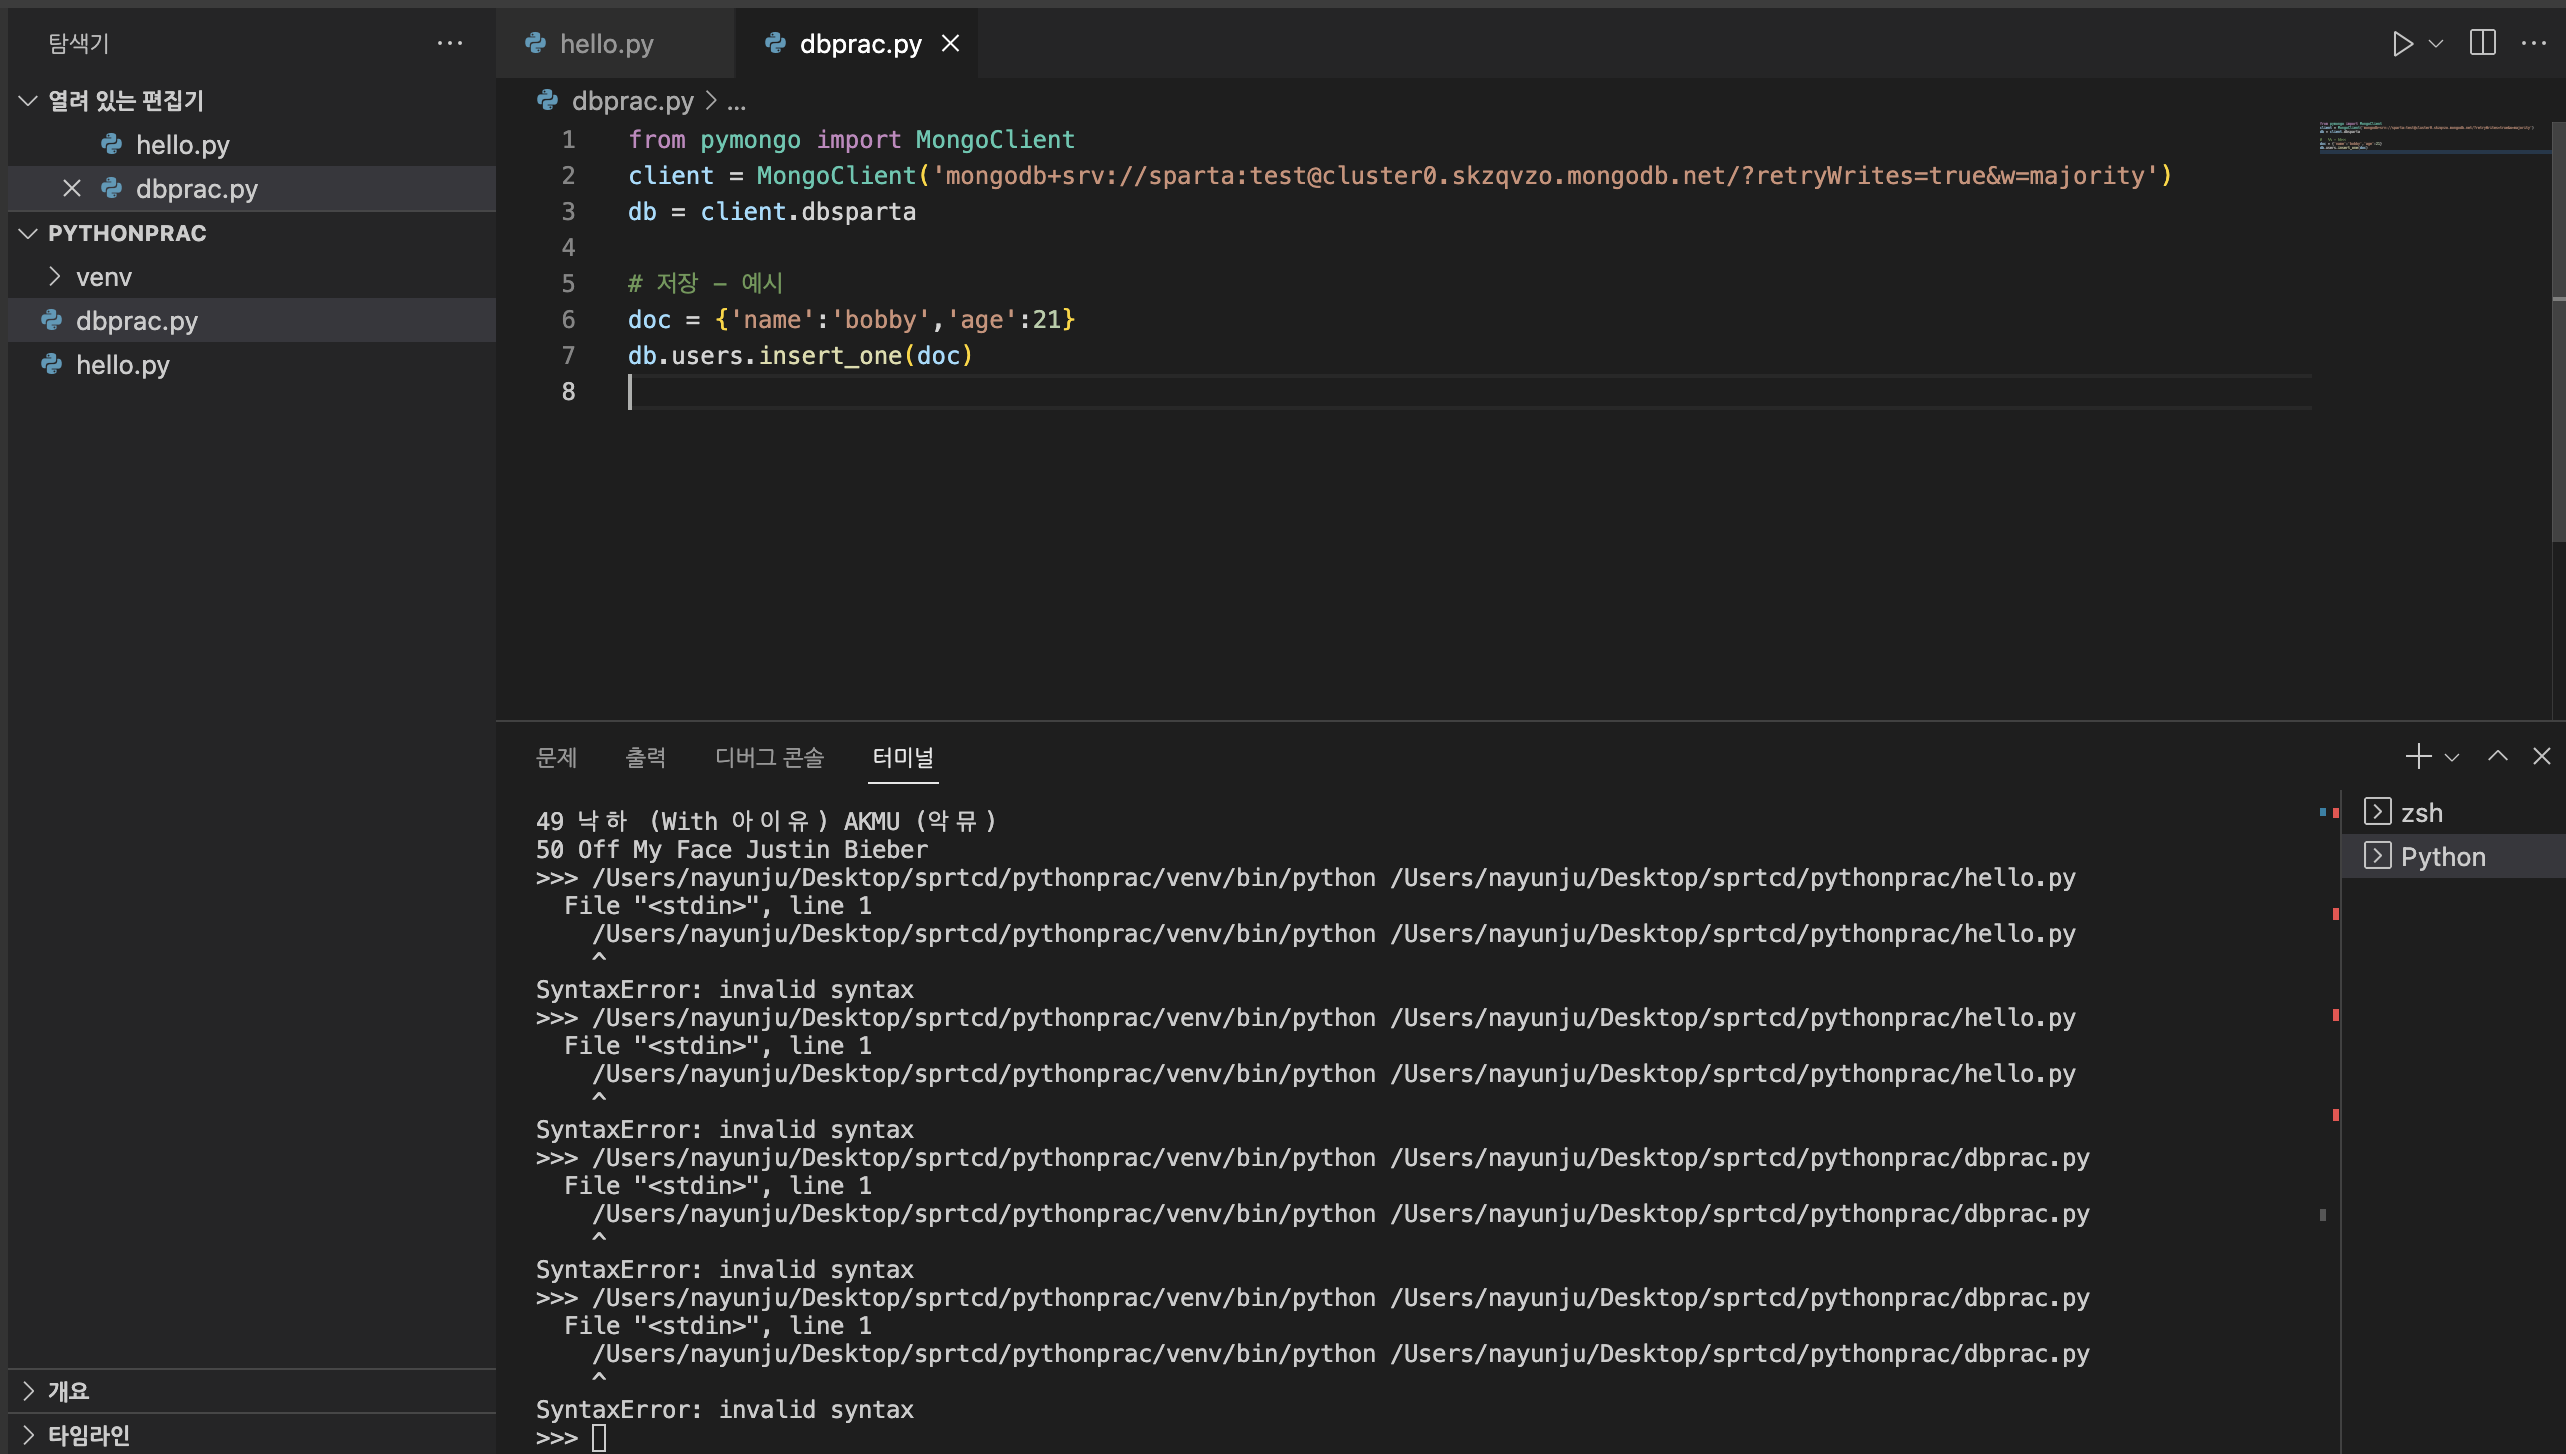Open hello.py in PYTHONPRAC tree
The height and width of the screenshot is (1454, 2566).
point(252,365)
